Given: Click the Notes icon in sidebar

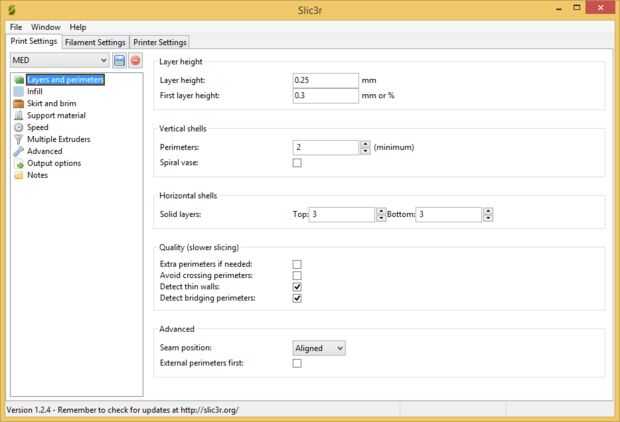Looking at the screenshot, I should [19, 175].
